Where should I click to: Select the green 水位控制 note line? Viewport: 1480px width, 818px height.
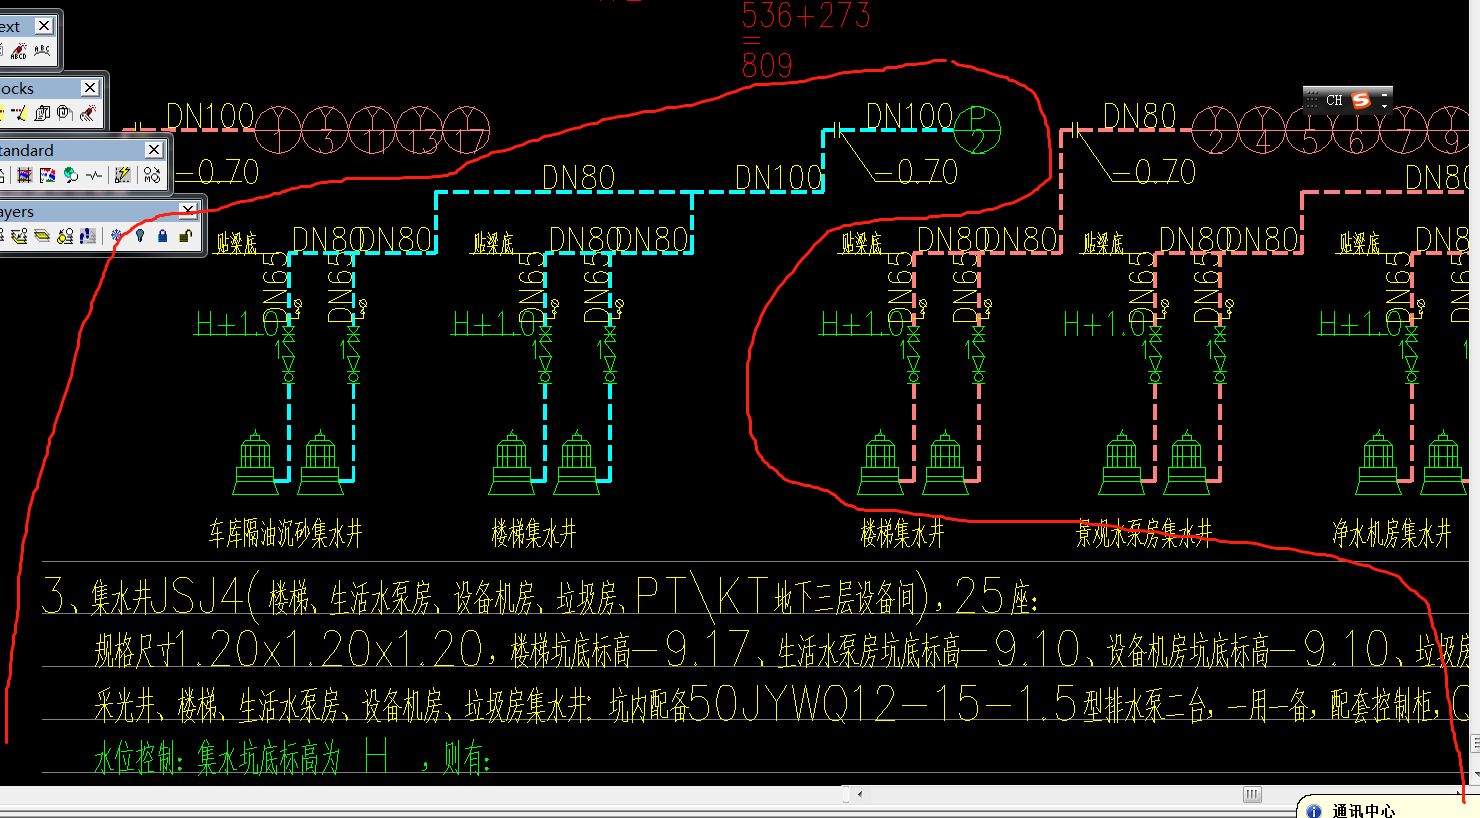coord(292,757)
